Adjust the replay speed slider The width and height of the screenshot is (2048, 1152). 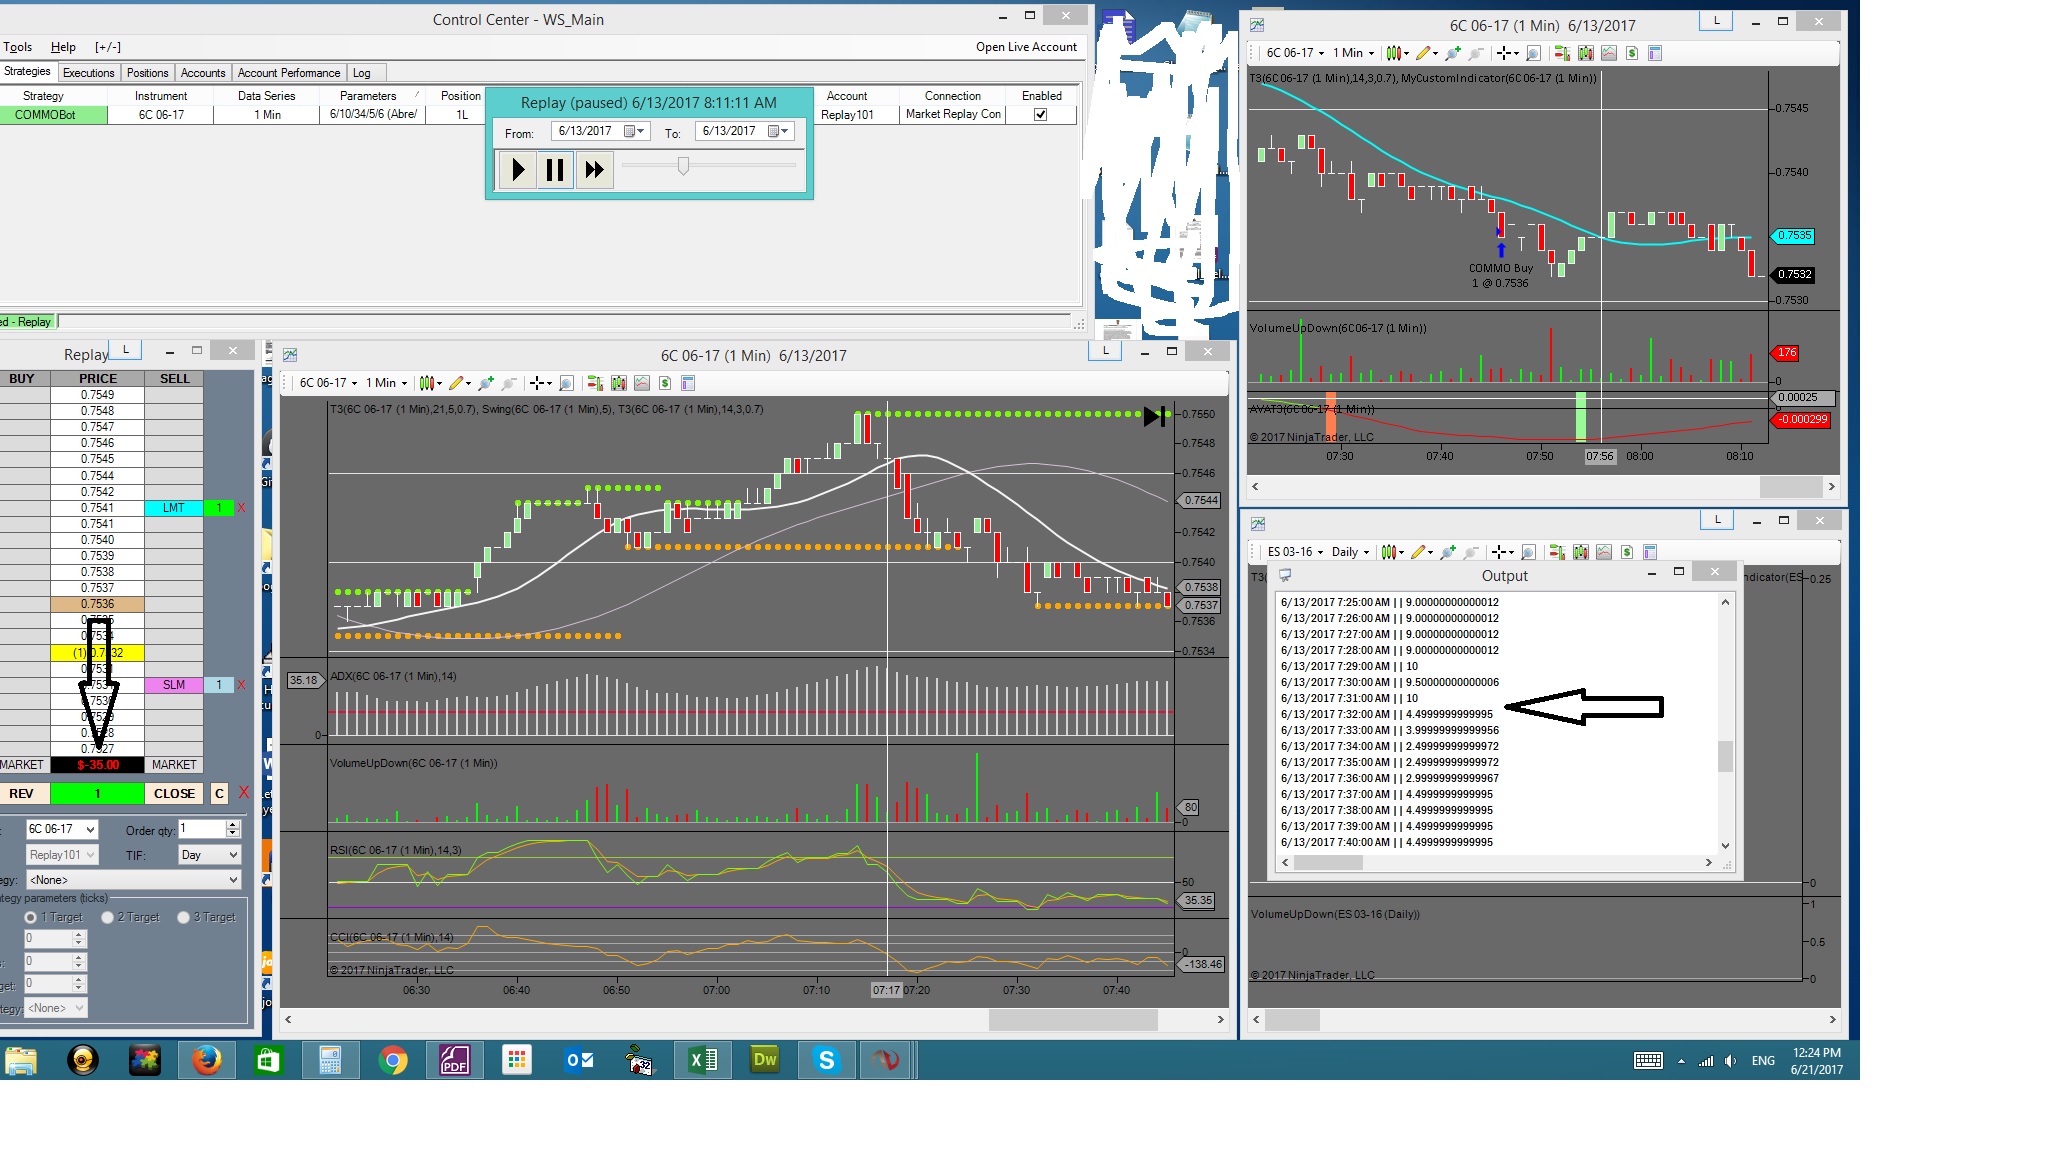pos(683,166)
